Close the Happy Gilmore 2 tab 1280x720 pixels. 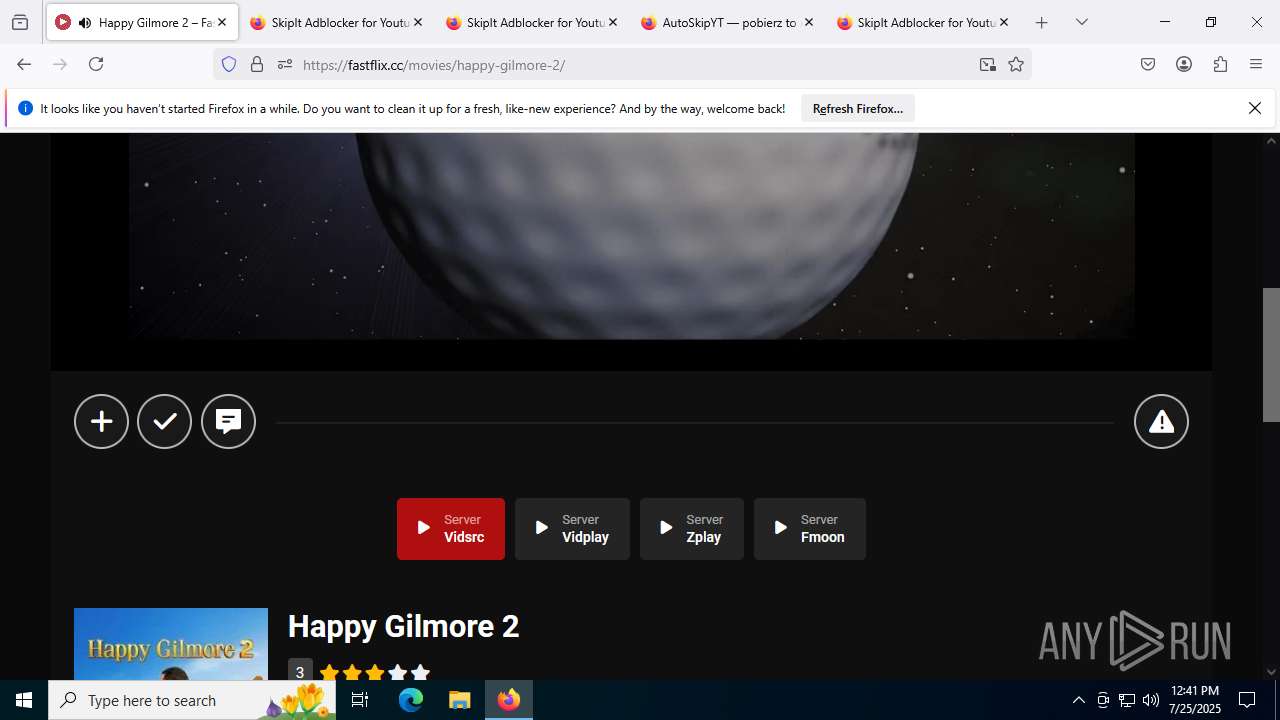222,22
